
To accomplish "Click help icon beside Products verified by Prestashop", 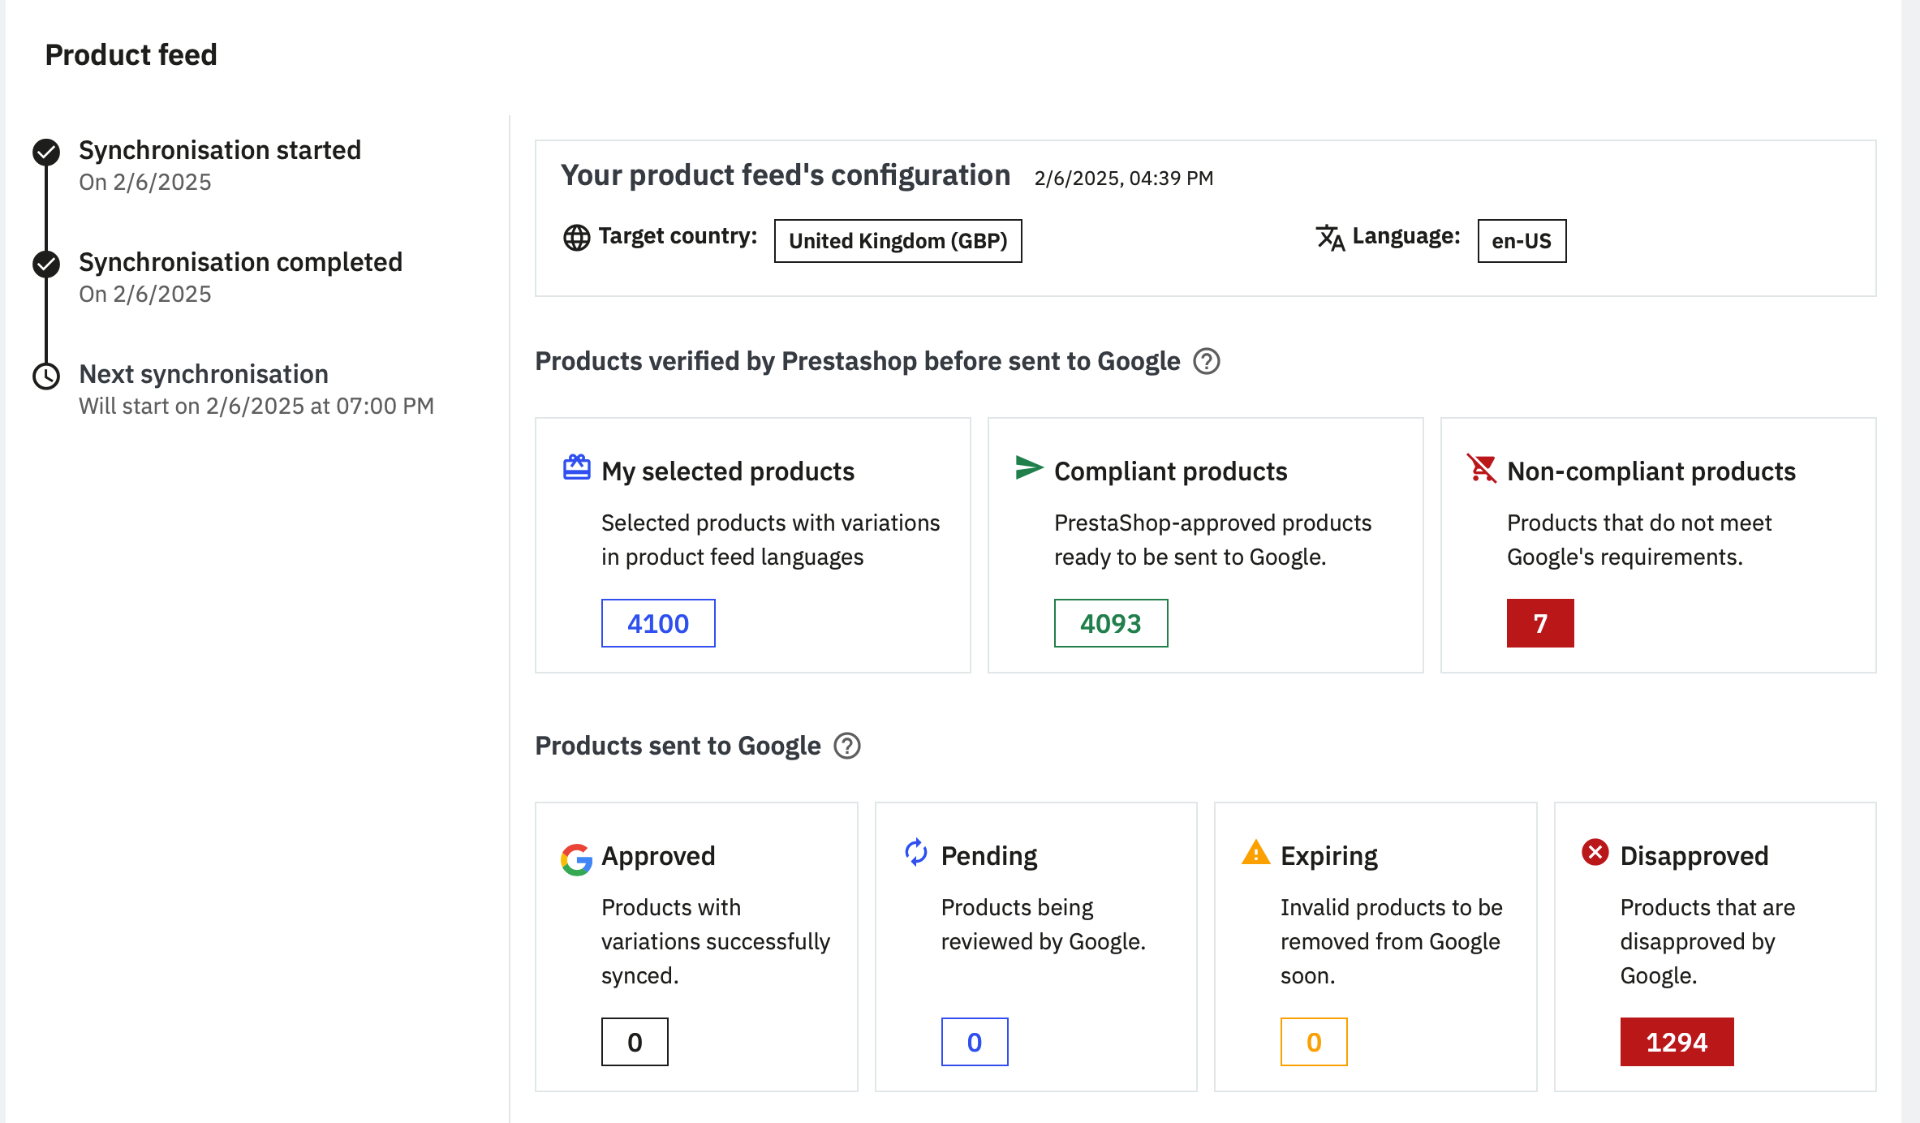I will click(x=1207, y=361).
